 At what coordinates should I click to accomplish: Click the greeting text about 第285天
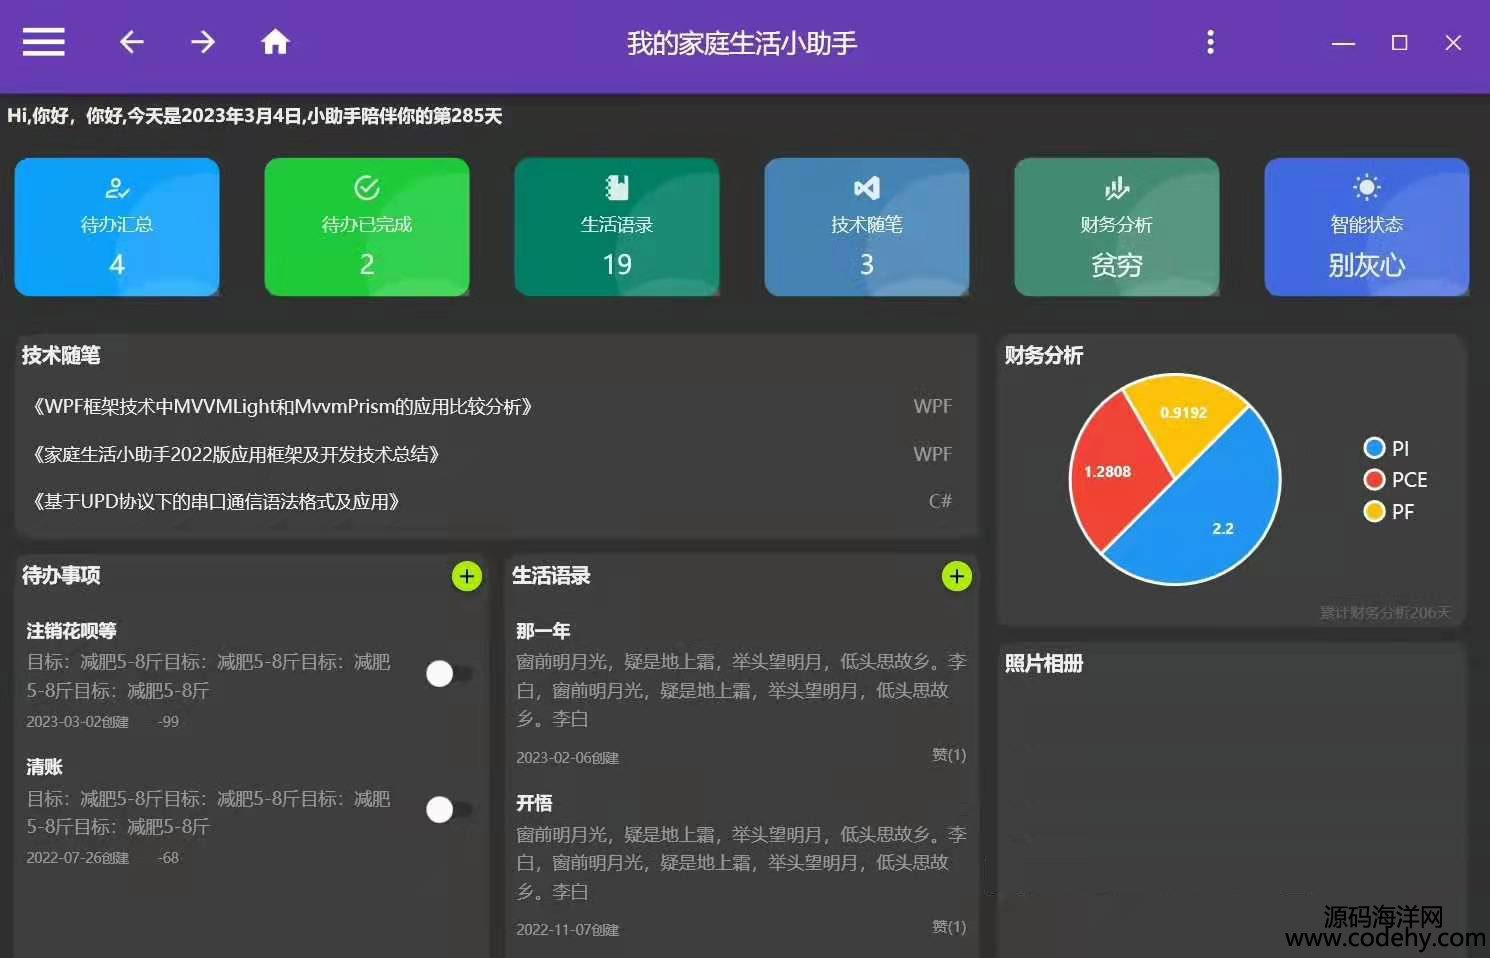[x=254, y=116]
